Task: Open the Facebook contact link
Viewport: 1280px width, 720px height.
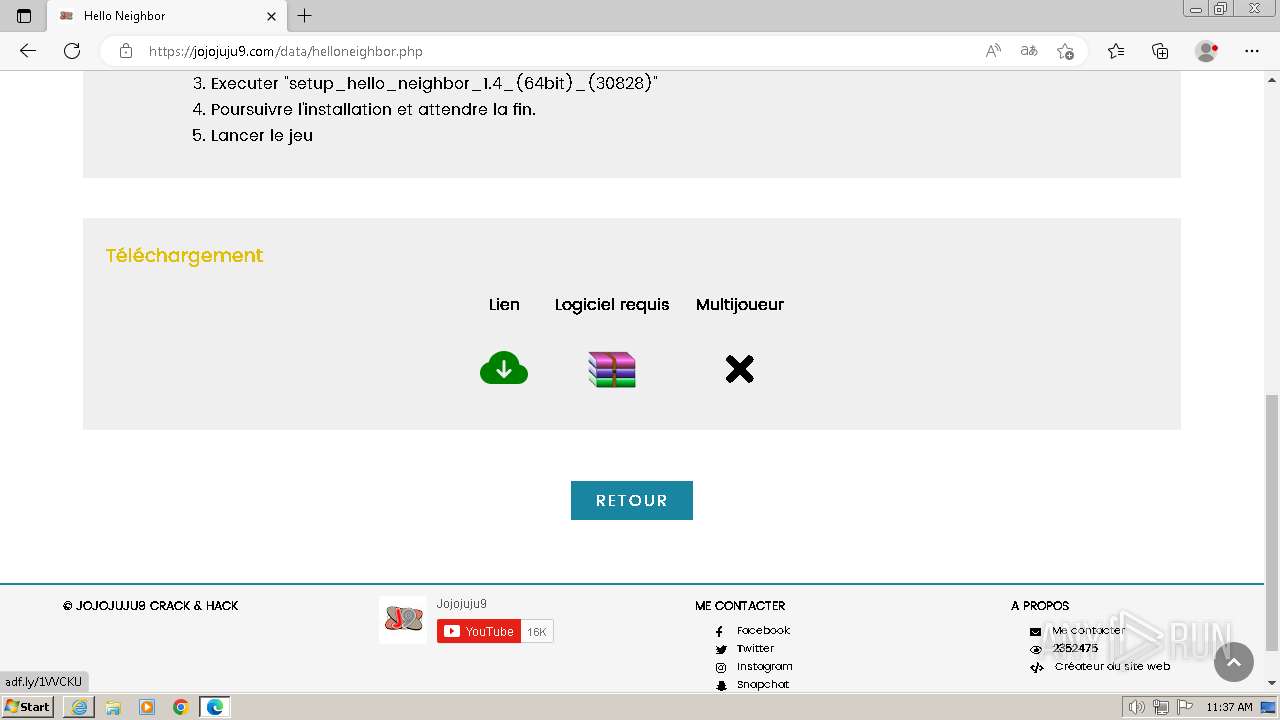Action: tap(763, 630)
